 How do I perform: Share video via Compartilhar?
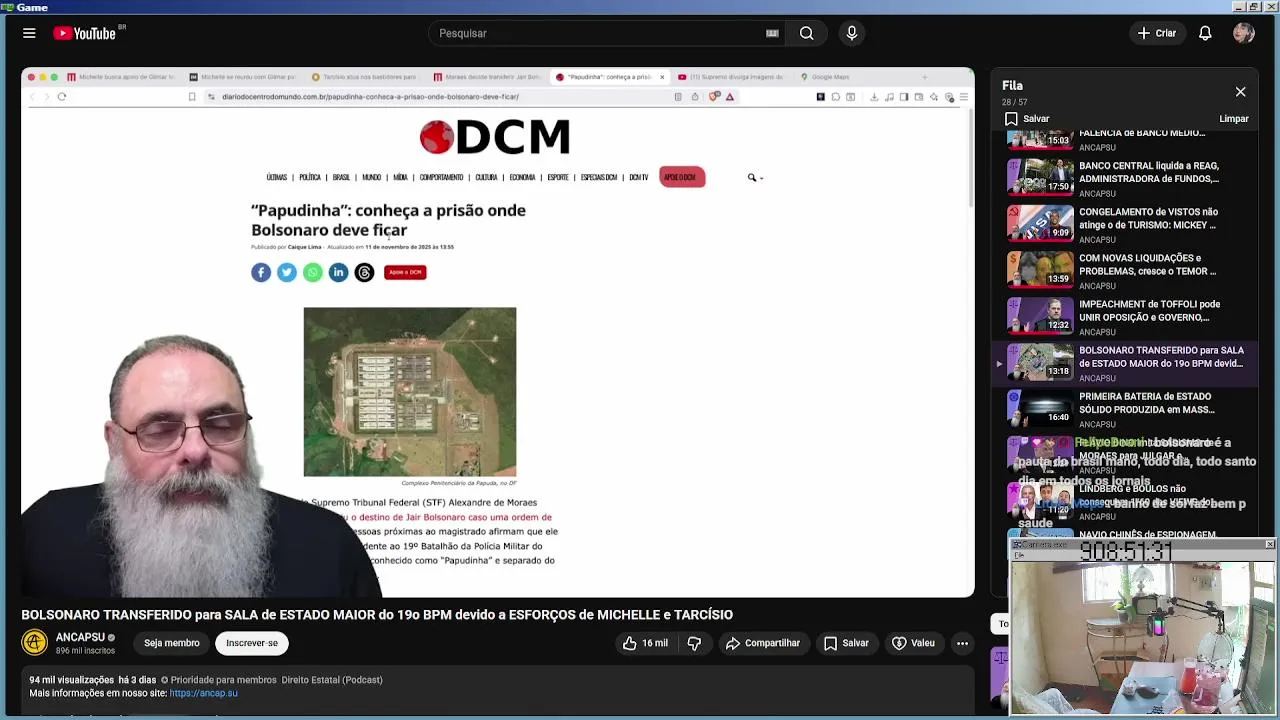[x=763, y=643]
